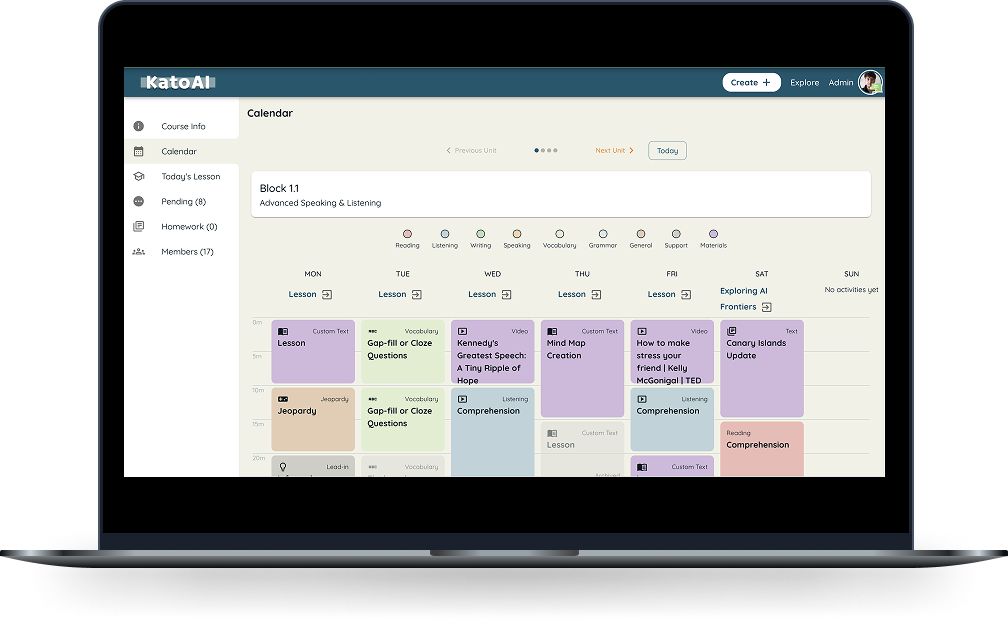Click the Homework sidebar icon
The image size is (1008, 623).
(138, 227)
